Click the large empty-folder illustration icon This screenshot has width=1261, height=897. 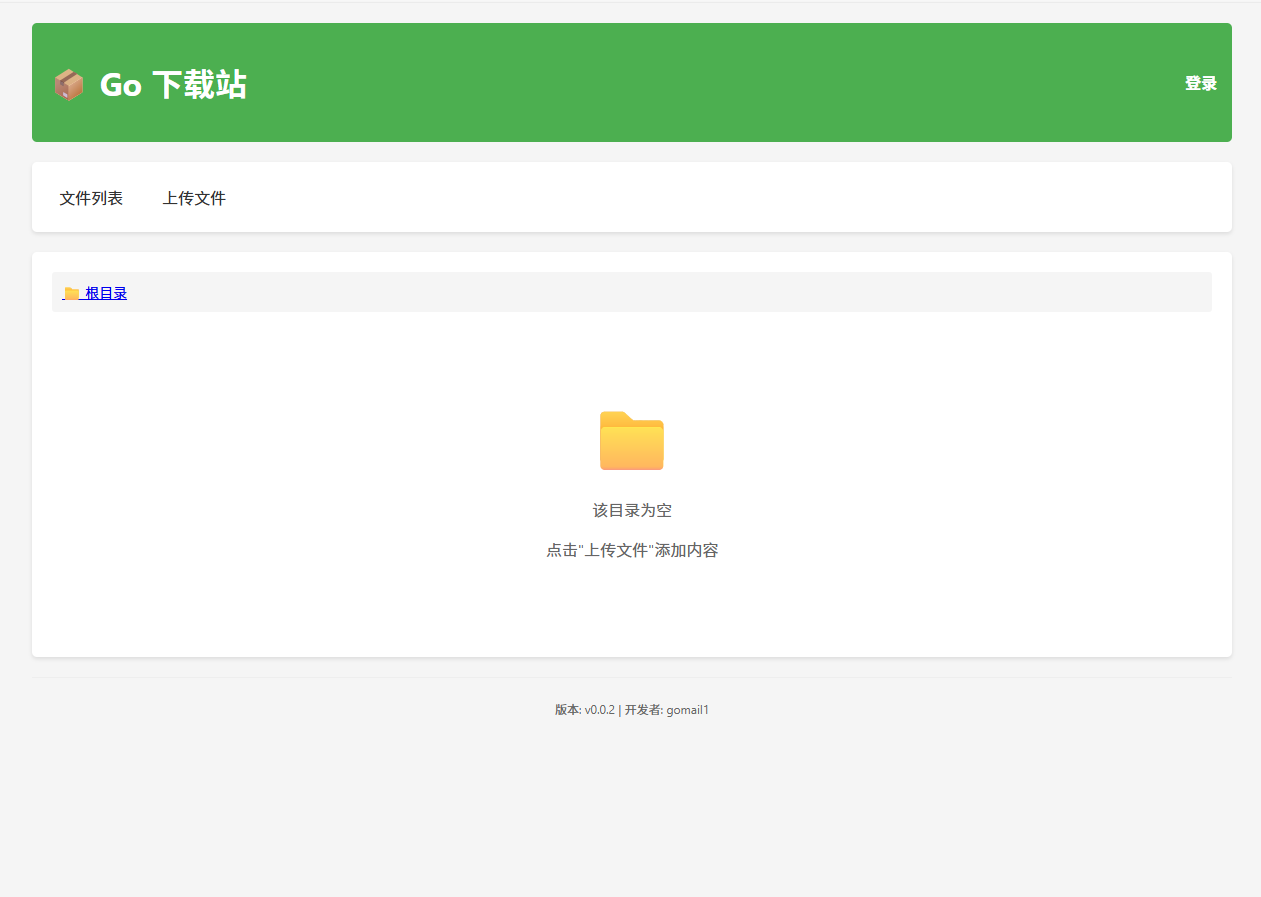(x=632, y=440)
